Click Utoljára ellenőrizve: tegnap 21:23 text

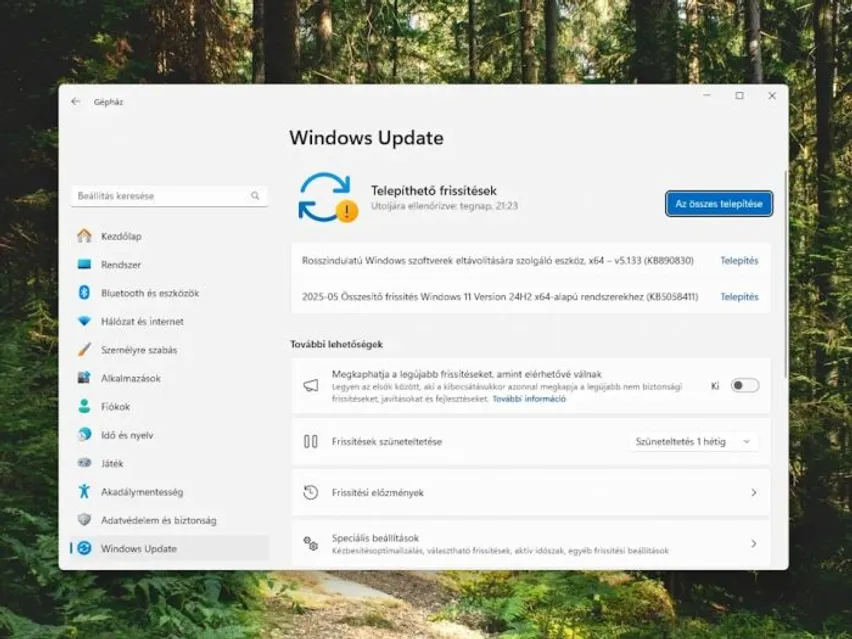pyautogui.click(x=444, y=206)
